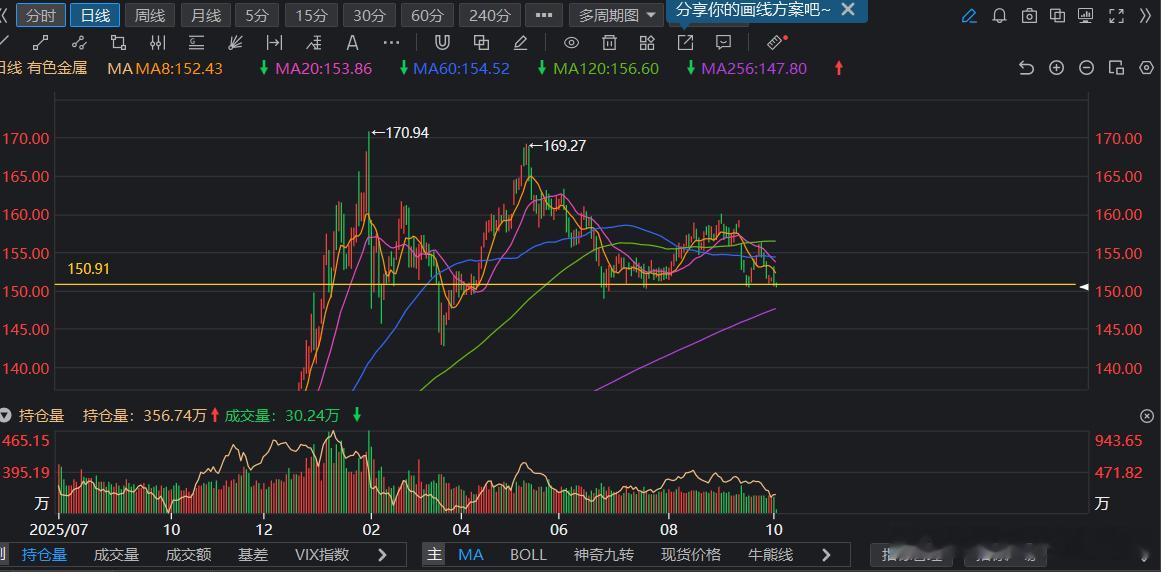Collapse the 持仓量 indicator panel triangle

[x=6, y=416]
